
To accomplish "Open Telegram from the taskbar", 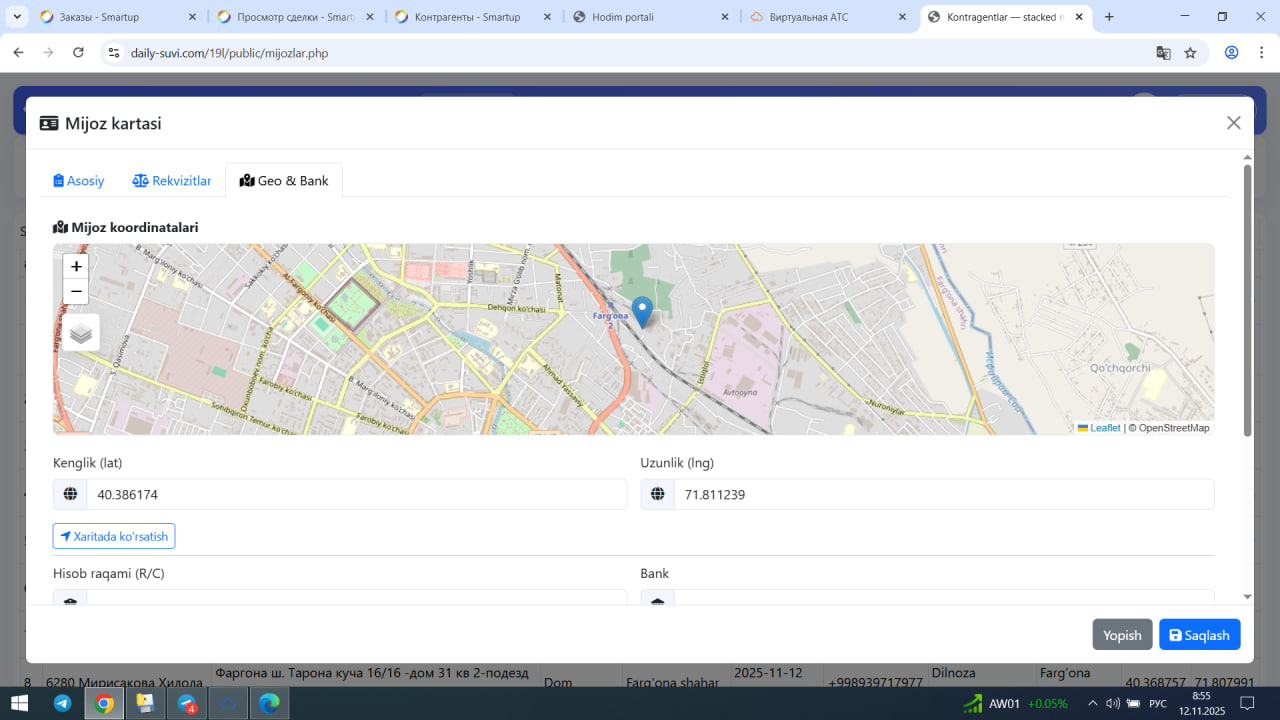I will (x=62, y=704).
